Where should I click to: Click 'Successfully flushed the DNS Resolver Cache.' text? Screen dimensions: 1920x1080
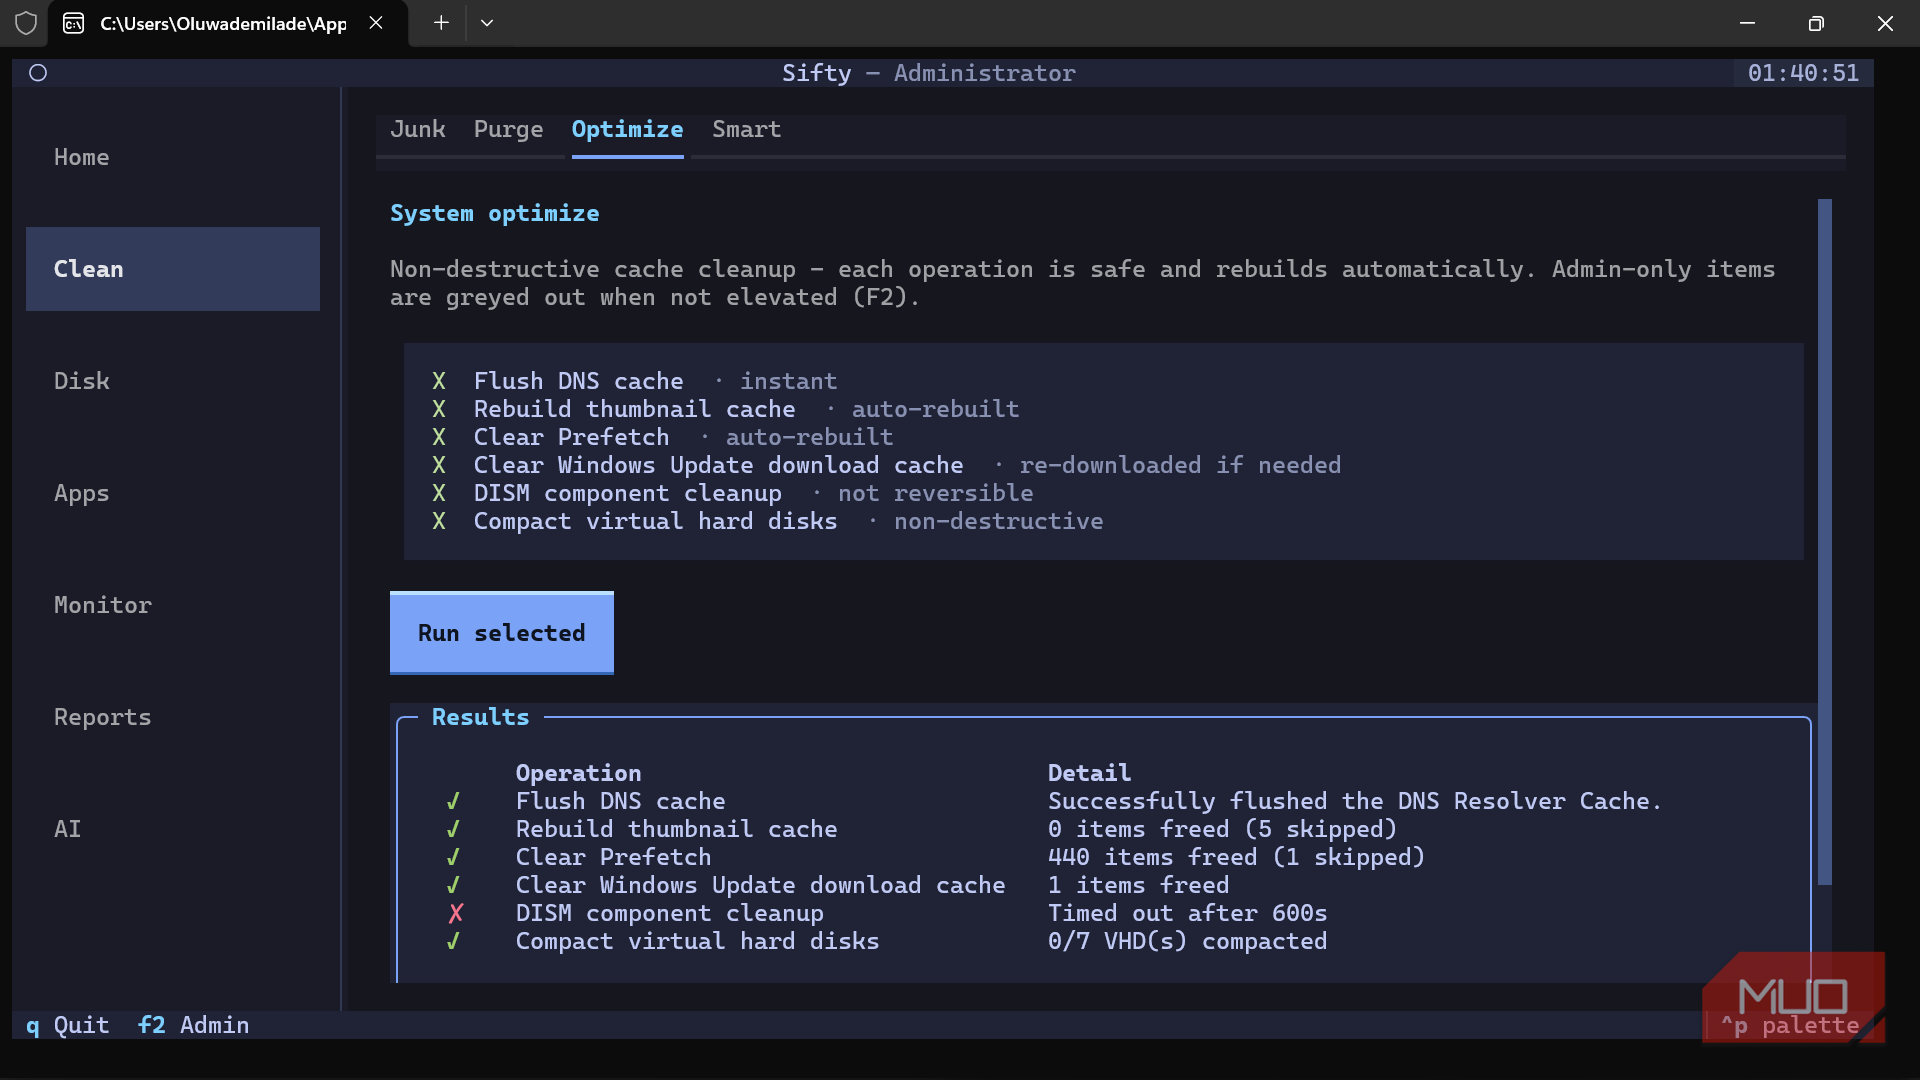coord(1354,801)
